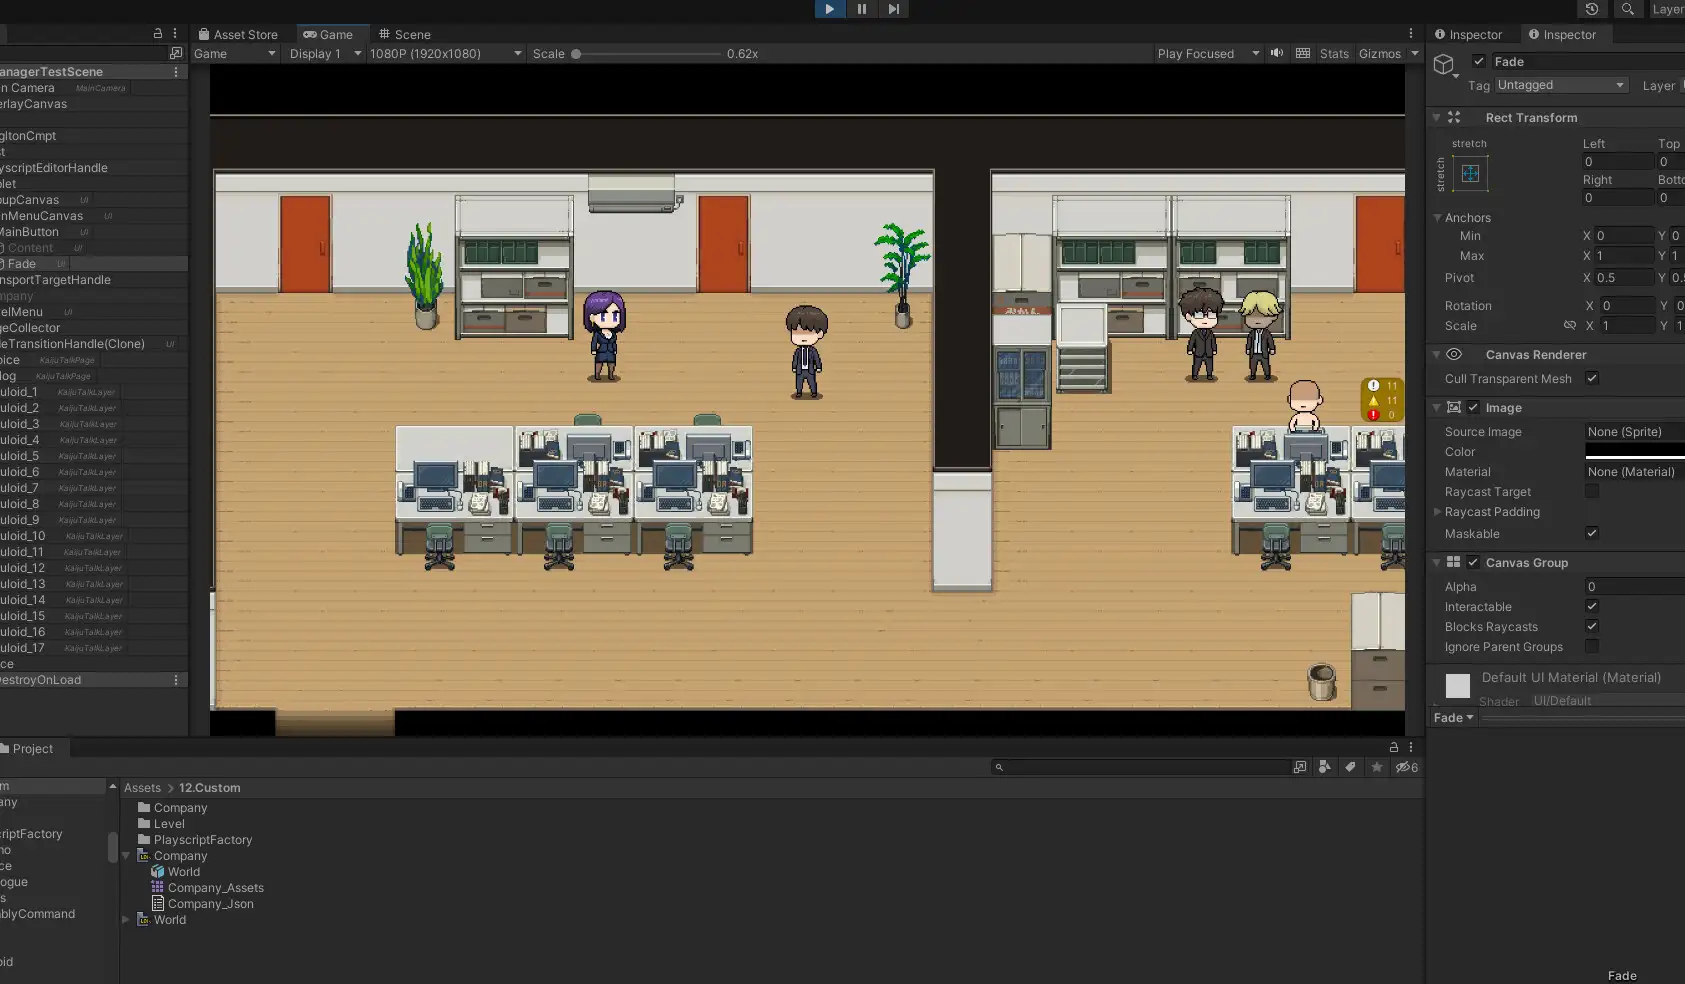
Task: Click the favorites star icon in Project
Action: pos(1377,767)
